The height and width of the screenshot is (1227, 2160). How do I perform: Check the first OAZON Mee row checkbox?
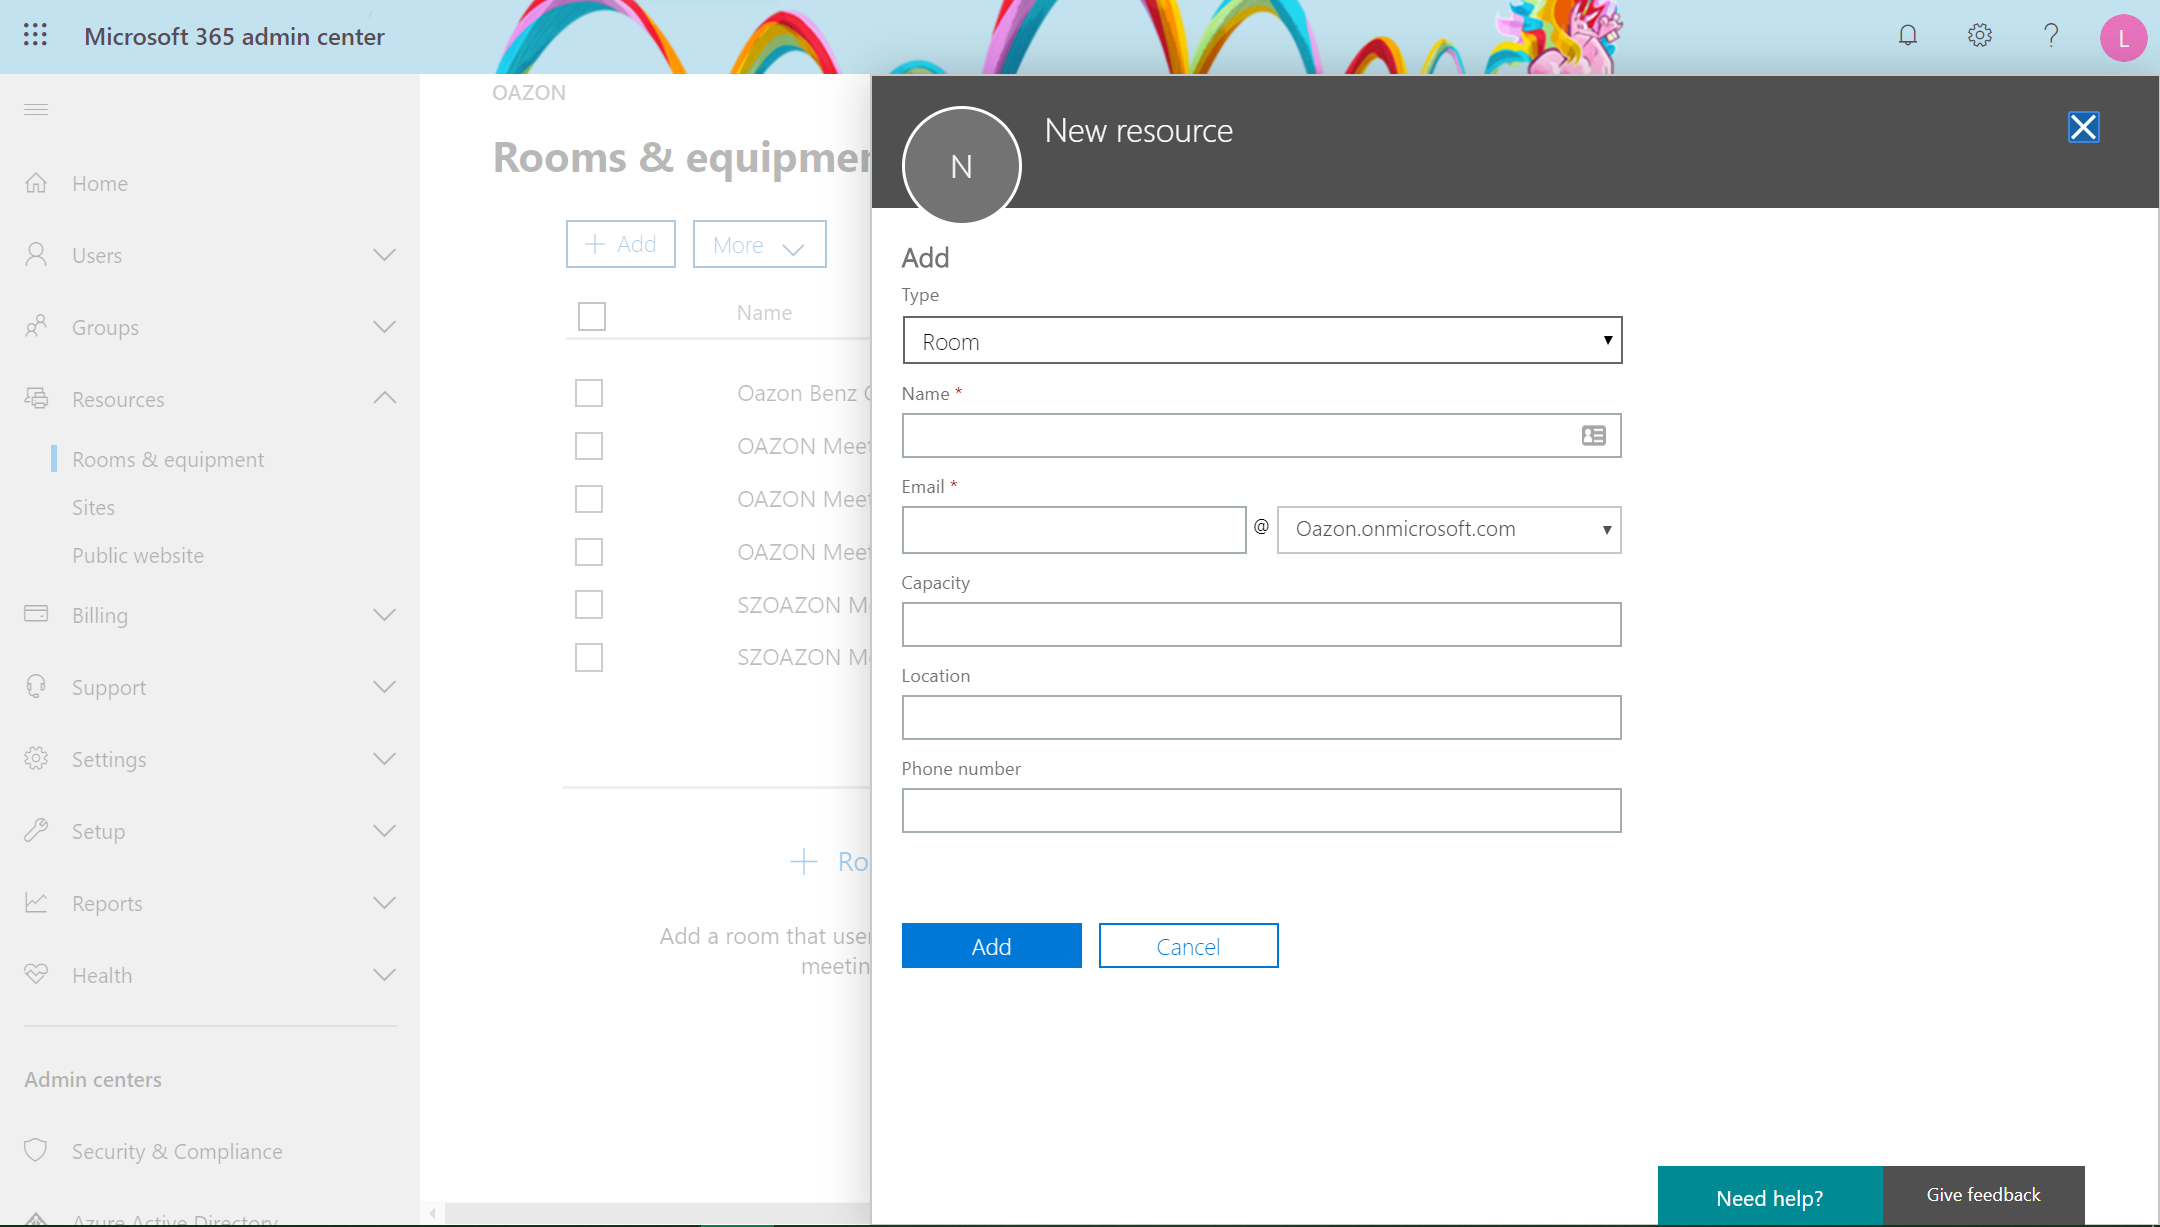(x=589, y=446)
